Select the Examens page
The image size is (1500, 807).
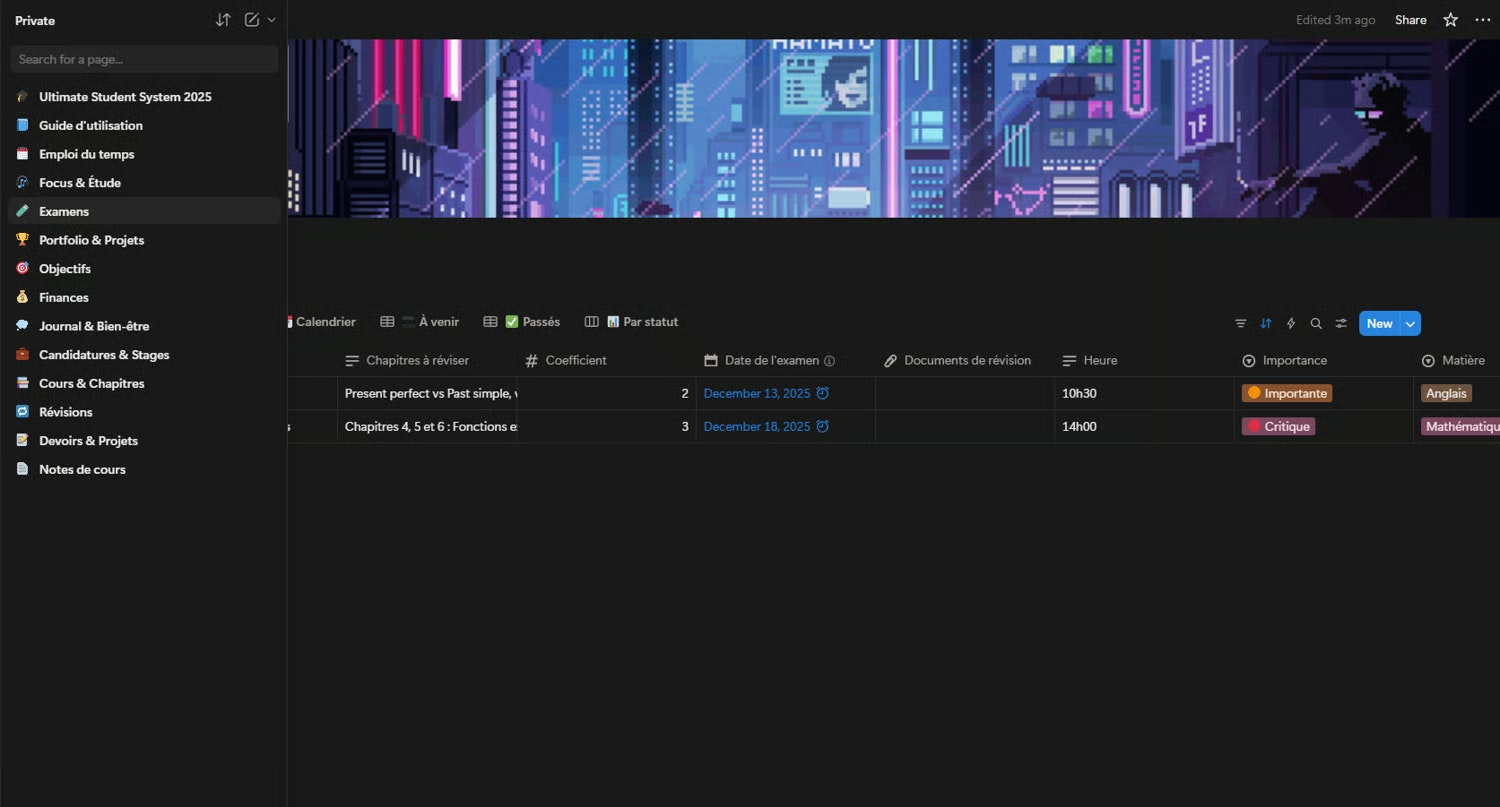[144, 211]
